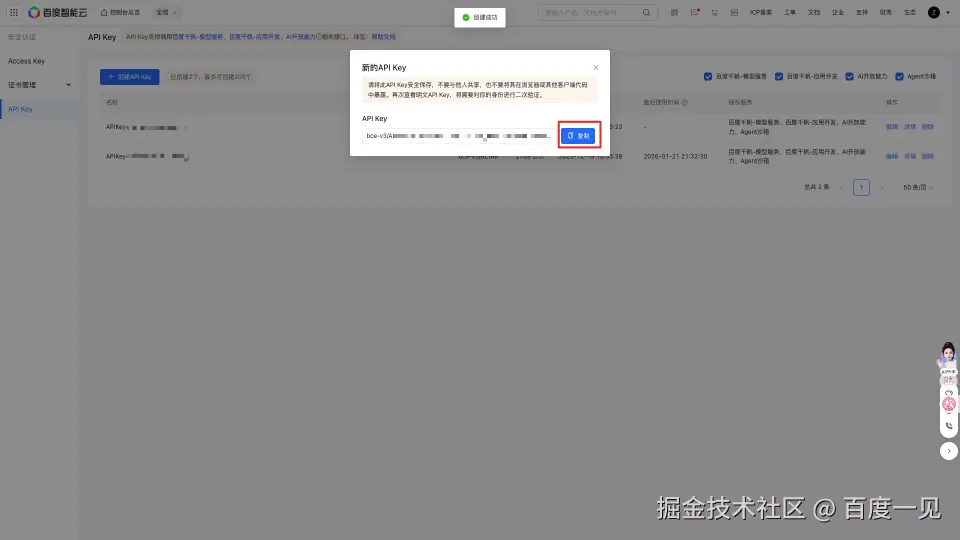Open the 文档 menu
This screenshot has width=960, height=540.
(x=814, y=12)
